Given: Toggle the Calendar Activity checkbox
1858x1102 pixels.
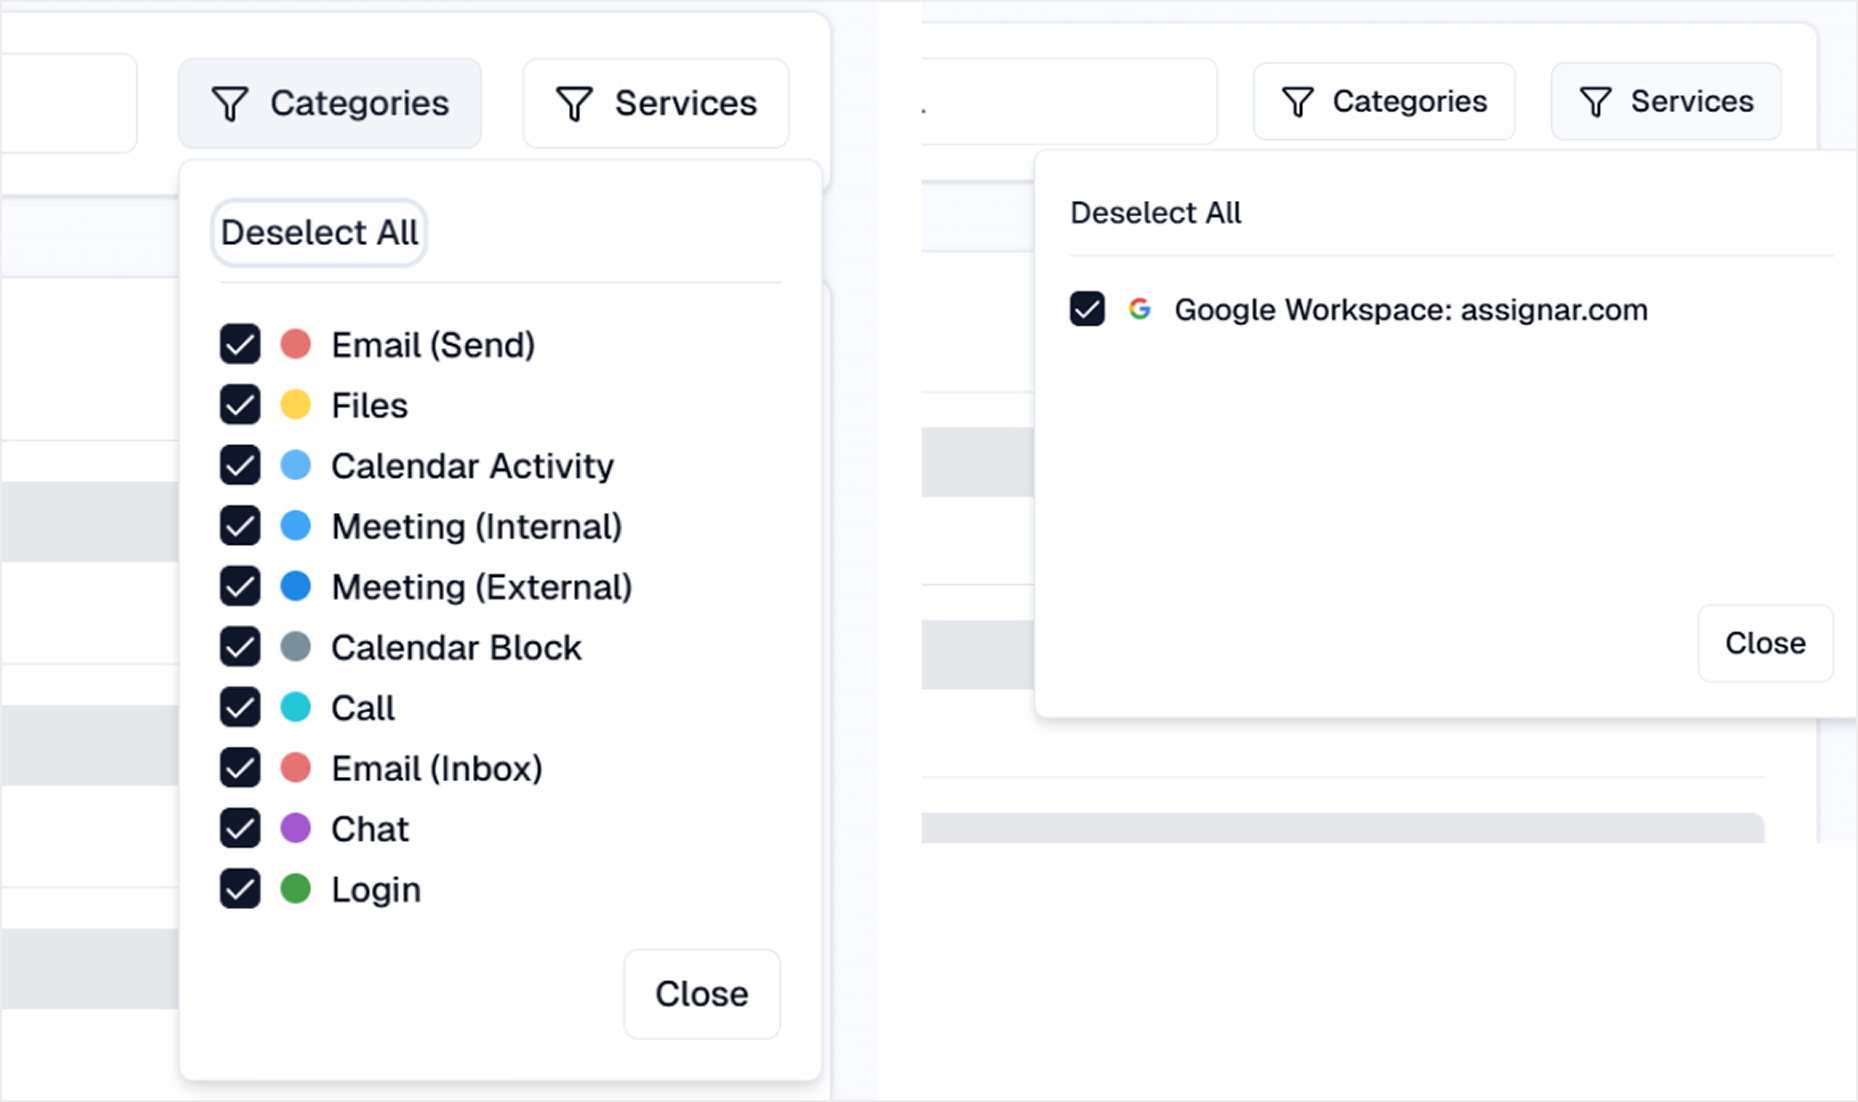Looking at the screenshot, I should (x=240, y=466).
